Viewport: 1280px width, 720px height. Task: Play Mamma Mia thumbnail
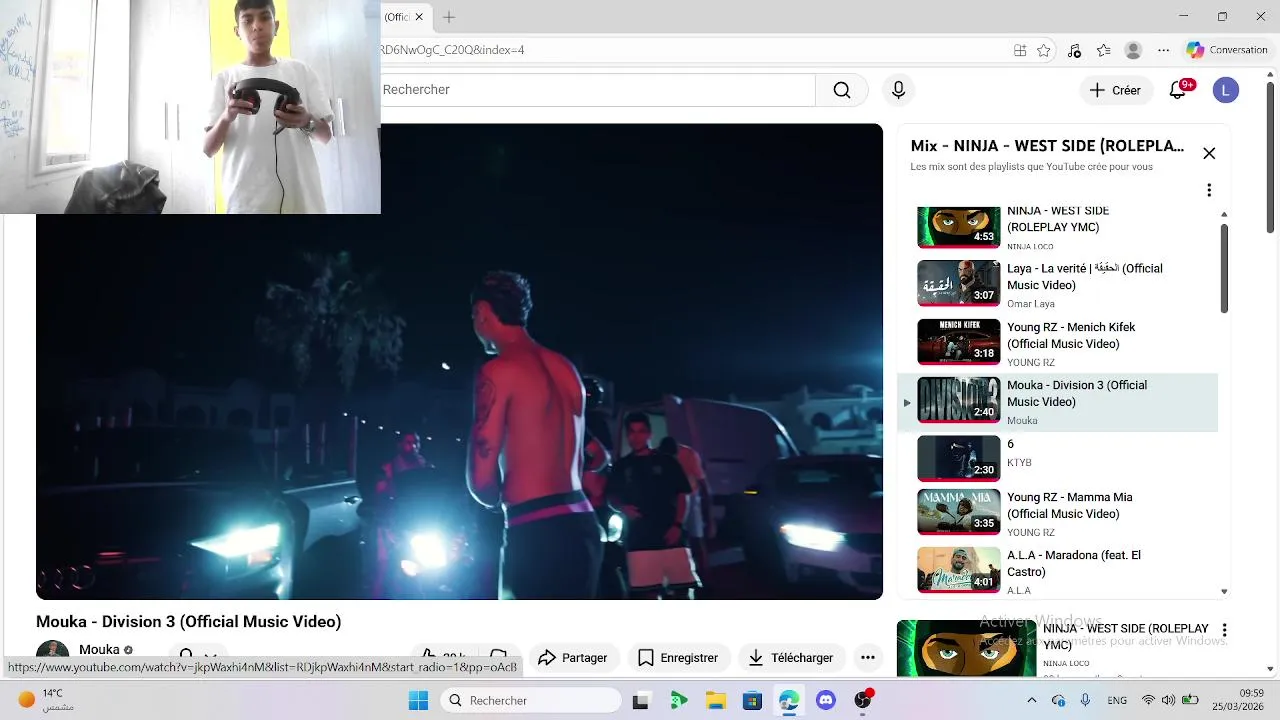click(x=959, y=513)
